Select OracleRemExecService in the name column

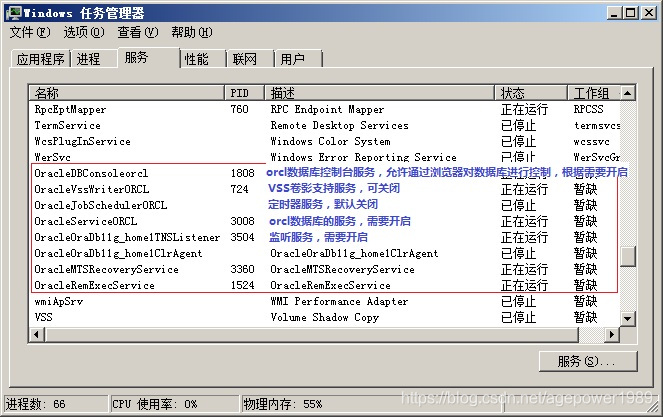pyautogui.click(x=94, y=285)
